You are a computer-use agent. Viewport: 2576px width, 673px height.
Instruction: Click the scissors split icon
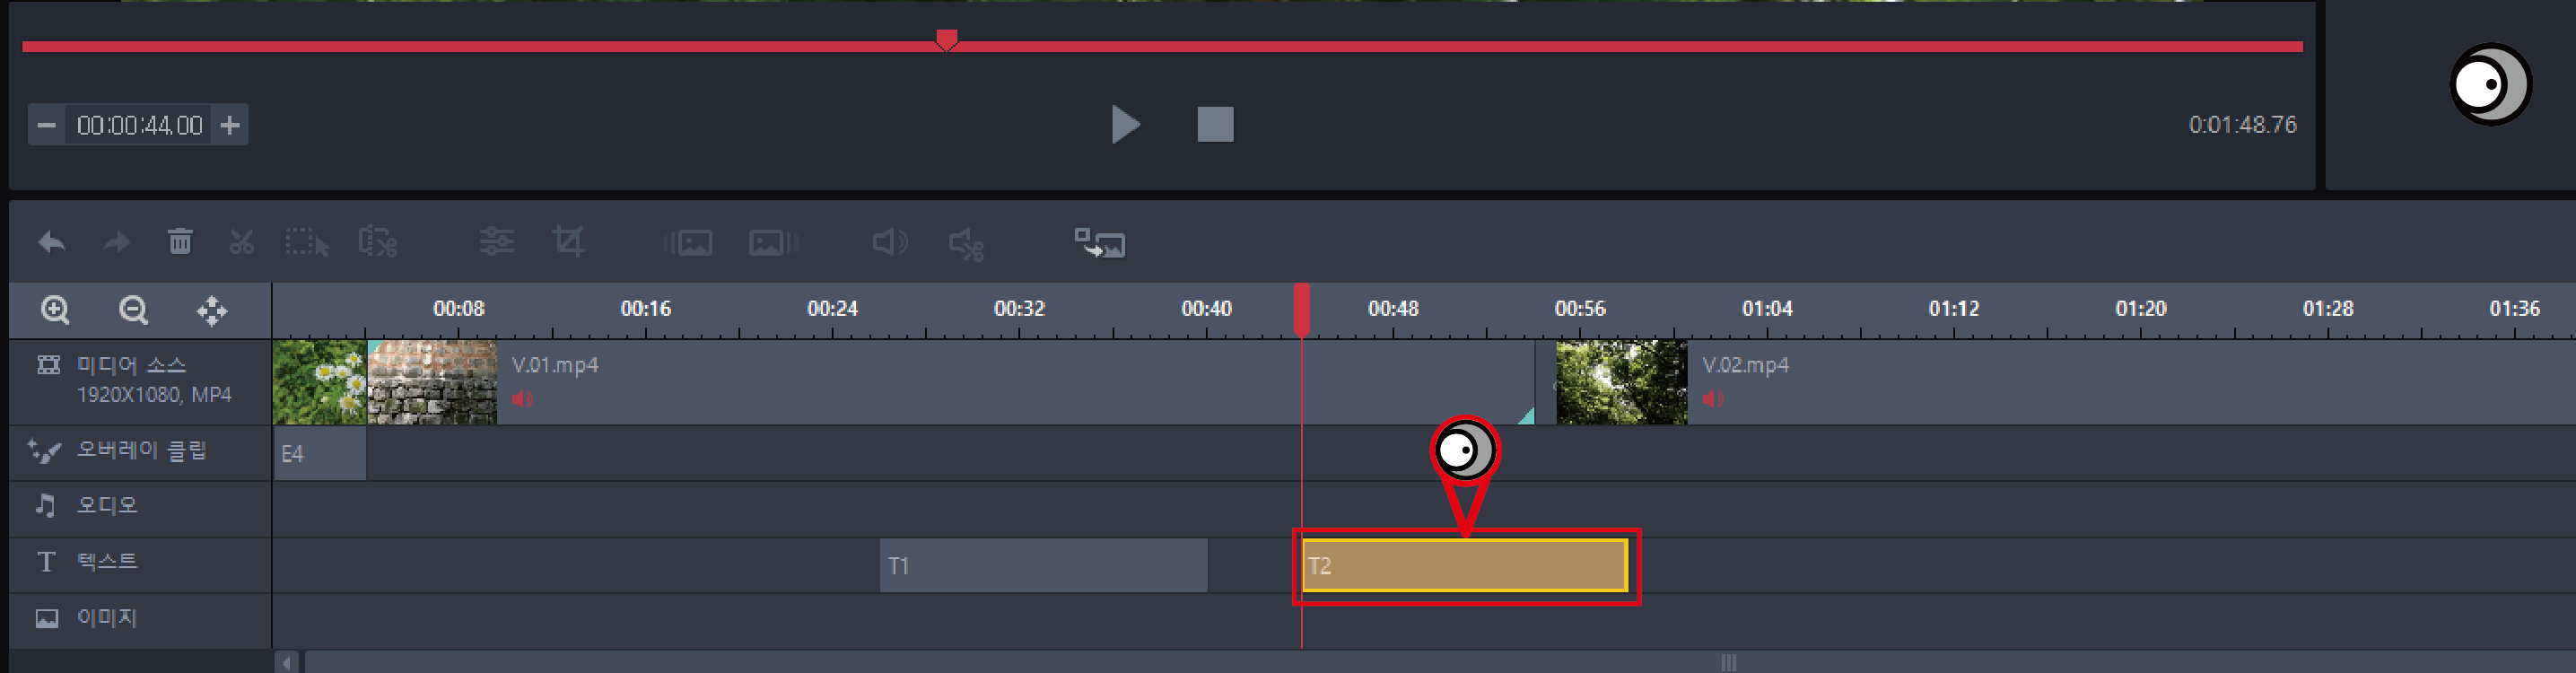tap(241, 242)
